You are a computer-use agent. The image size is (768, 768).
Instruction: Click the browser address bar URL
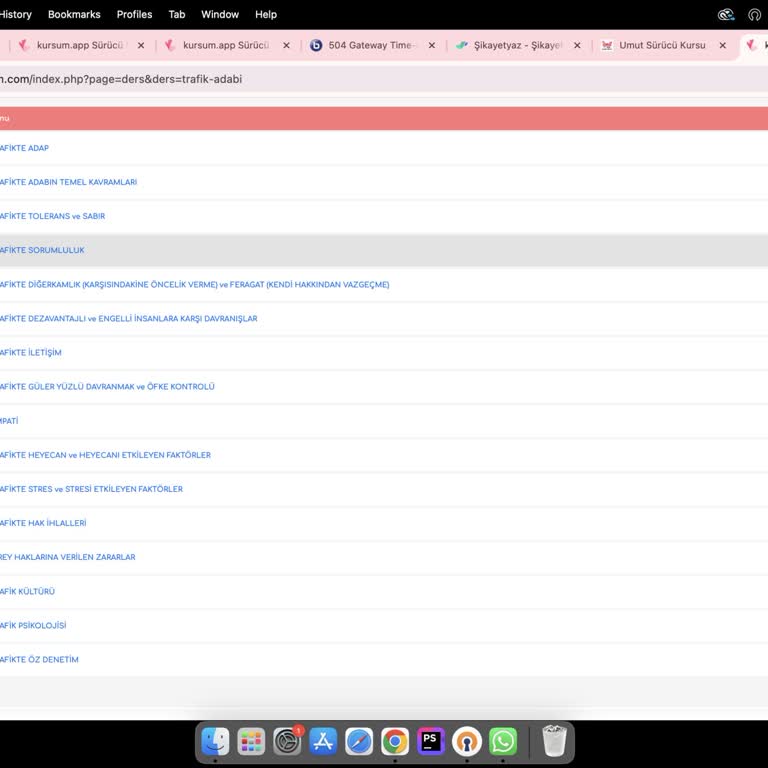[x=121, y=79]
